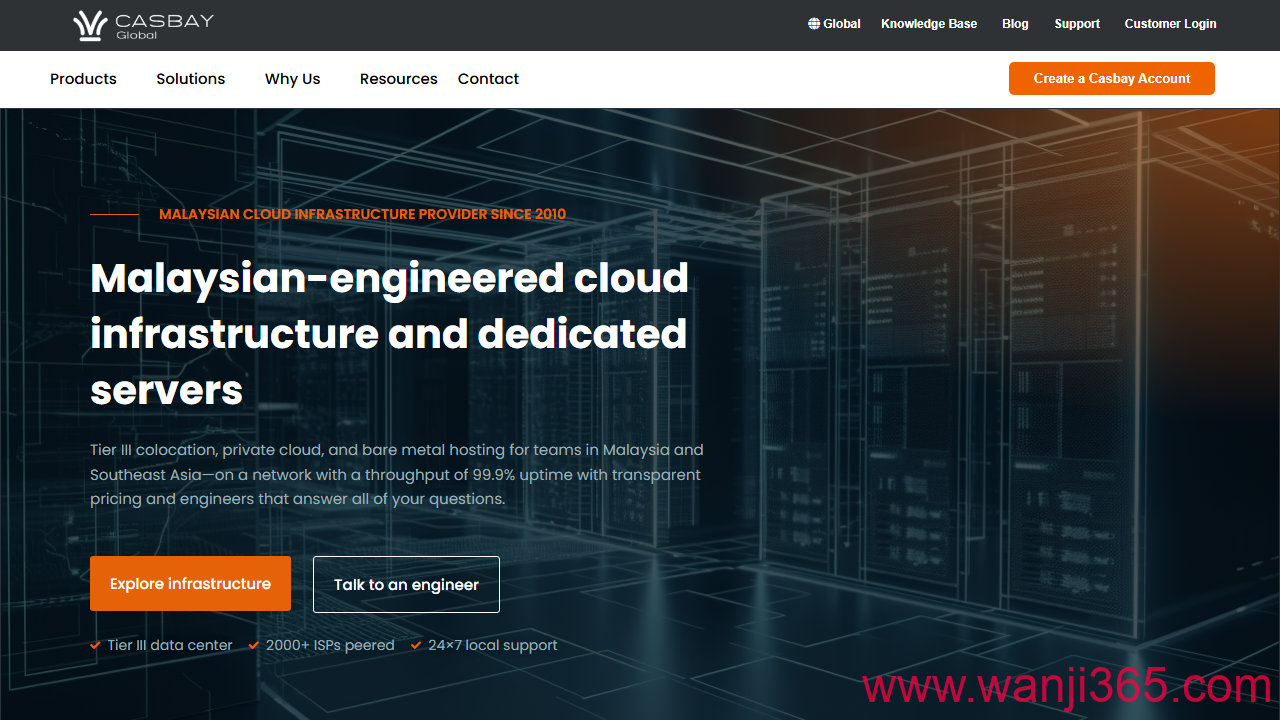Expand the Products menu

coord(83,79)
